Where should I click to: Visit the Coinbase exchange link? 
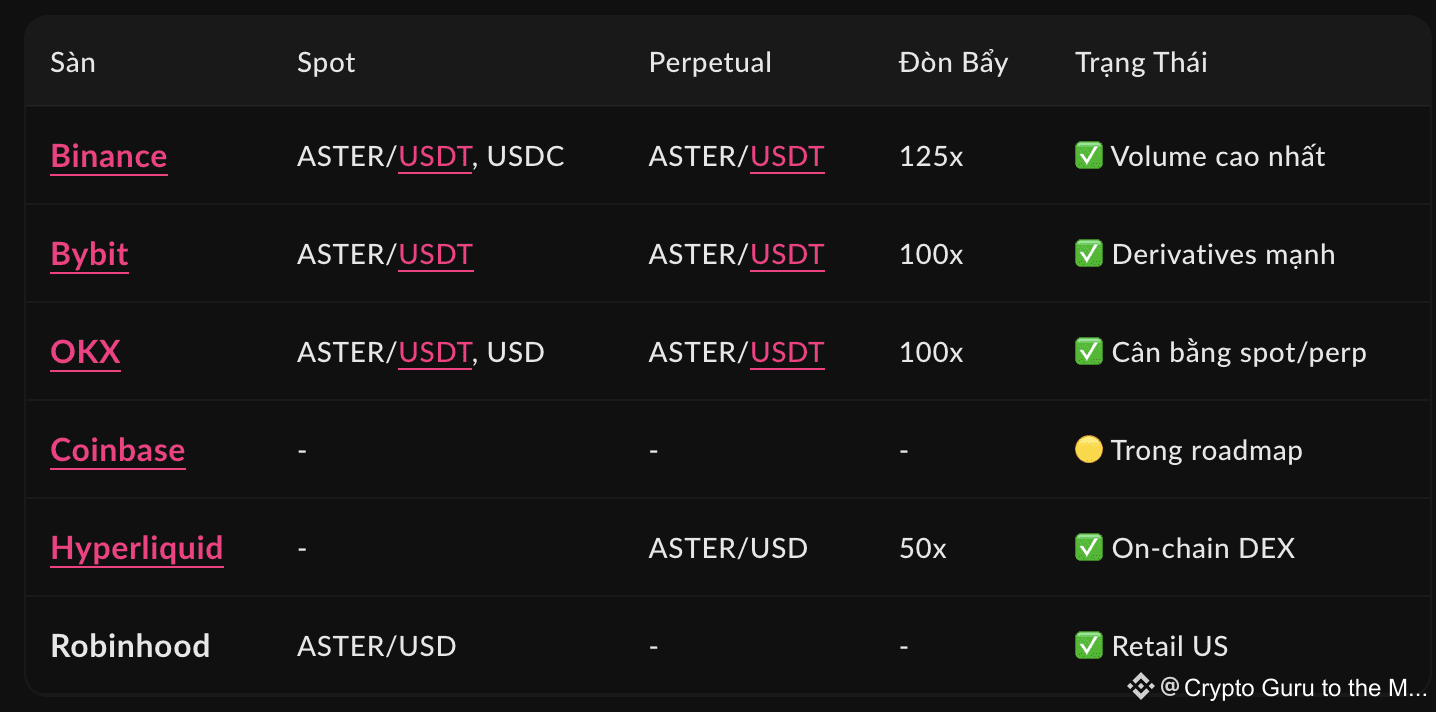point(118,450)
